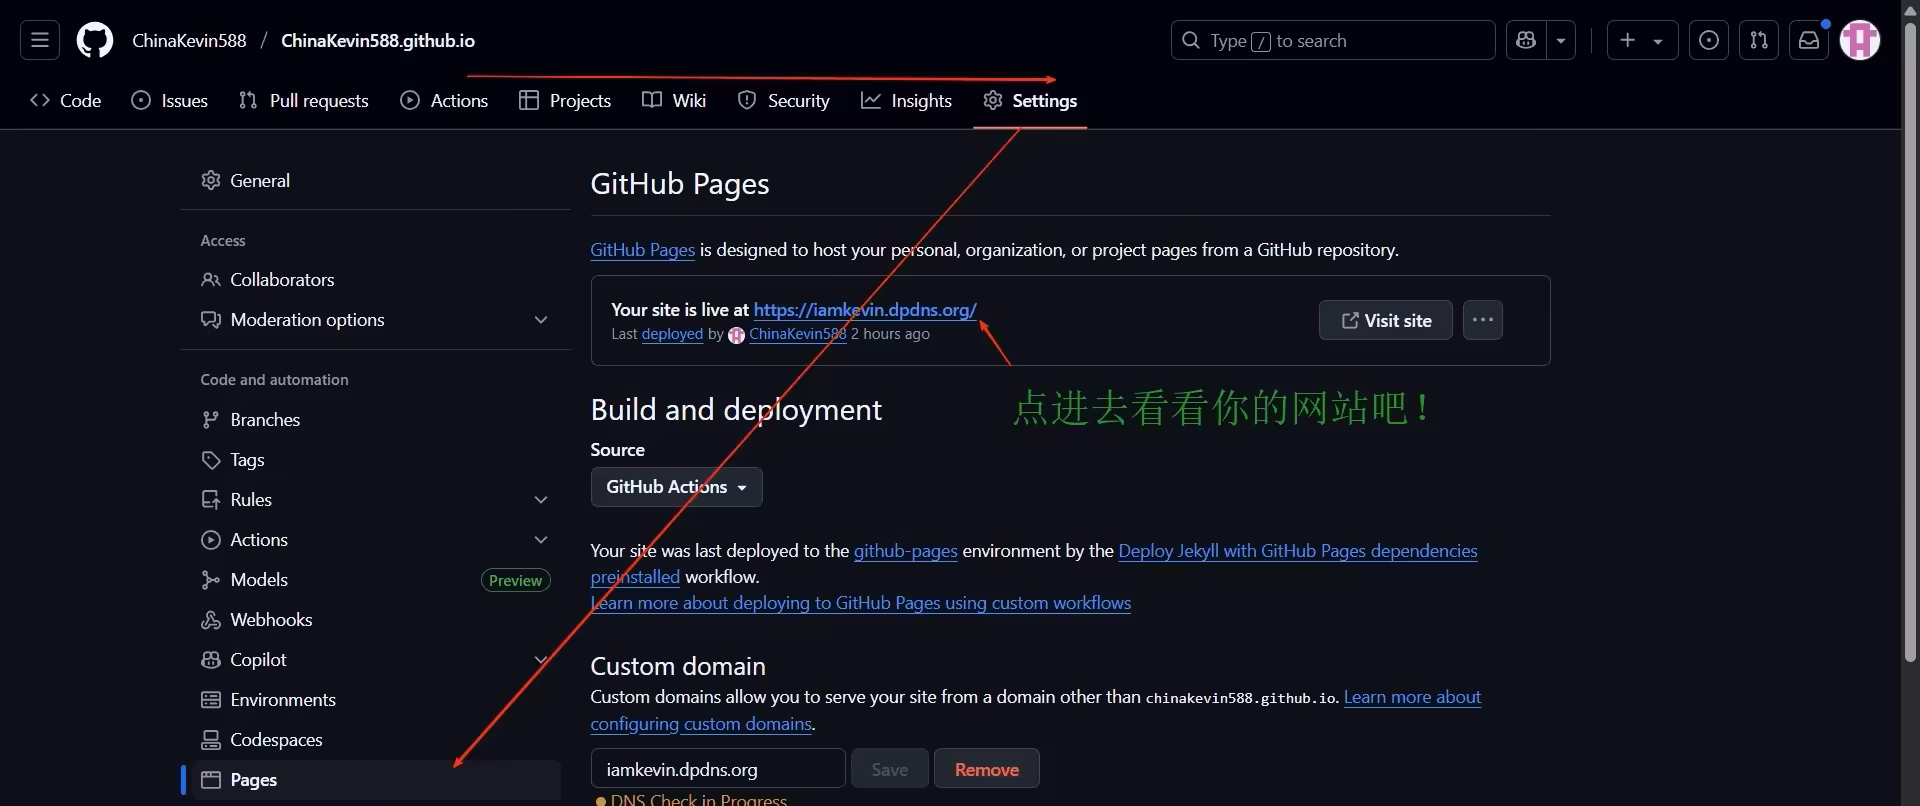Click the Preview badge beside Models
The width and height of the screenshot is (1920, 806).
point(516,581)
